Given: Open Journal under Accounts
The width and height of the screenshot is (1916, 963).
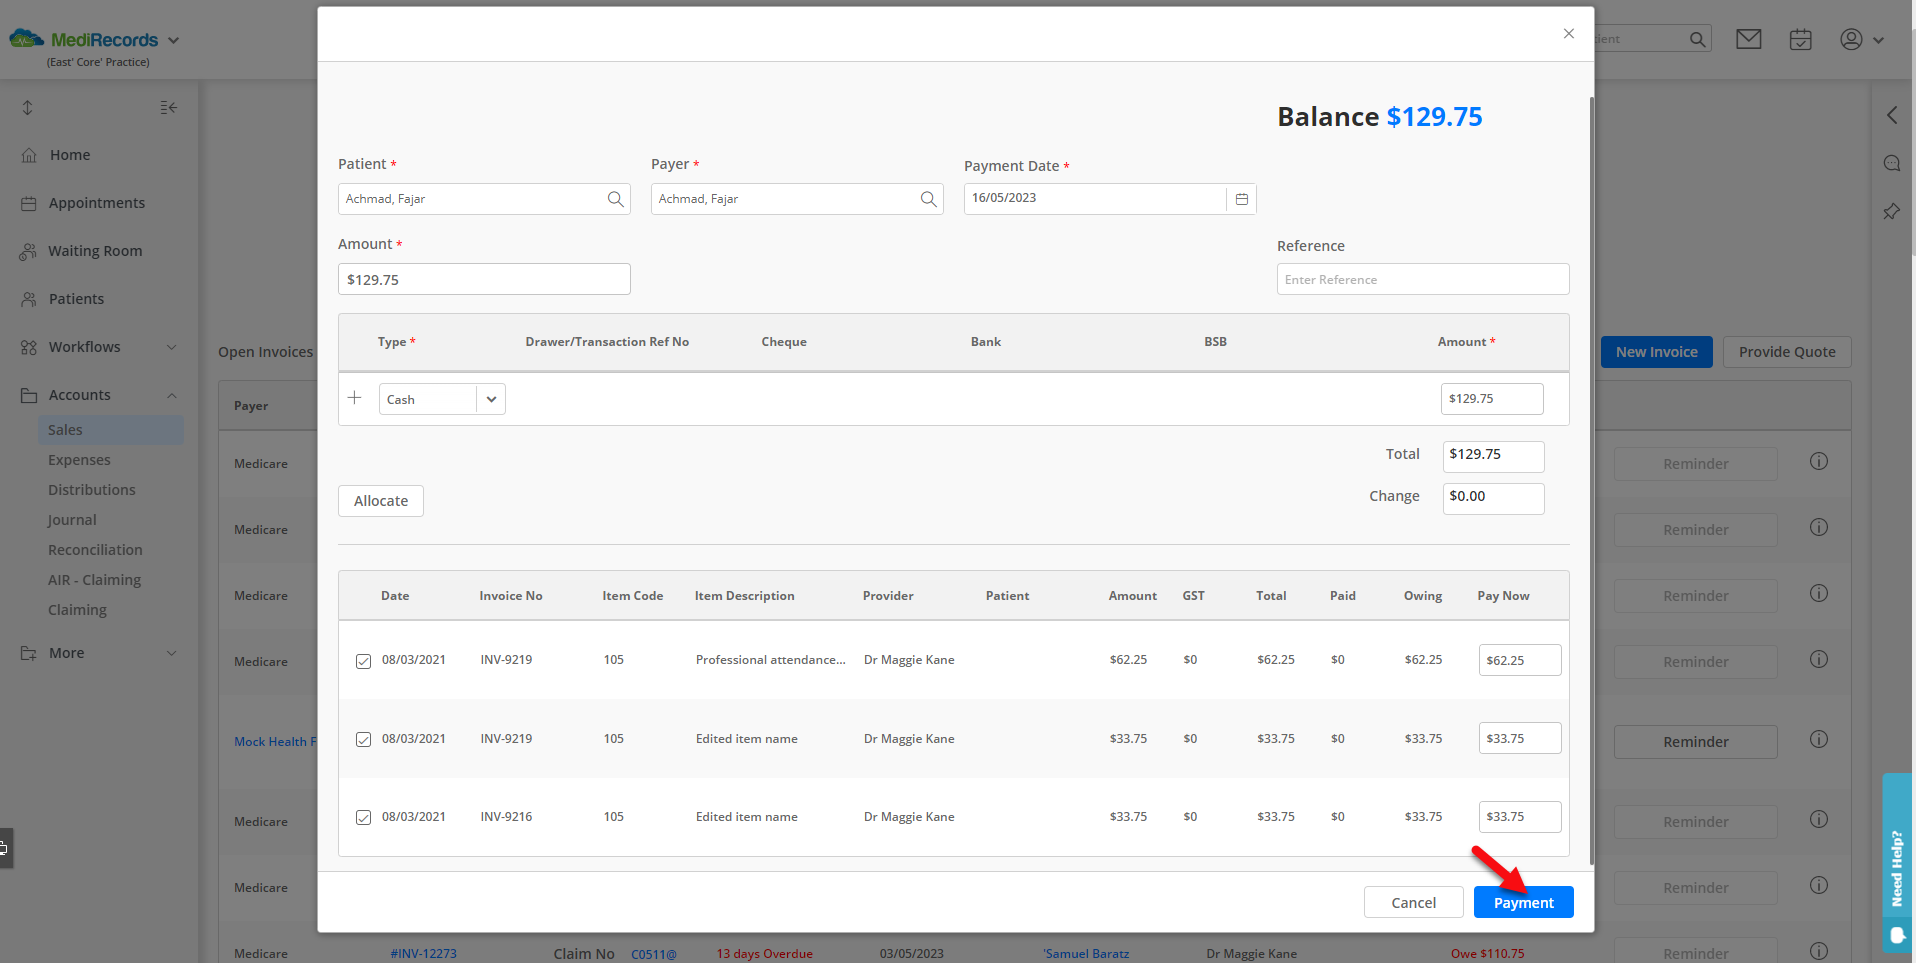Looking at the screenshot, I should tap(72, 520).
